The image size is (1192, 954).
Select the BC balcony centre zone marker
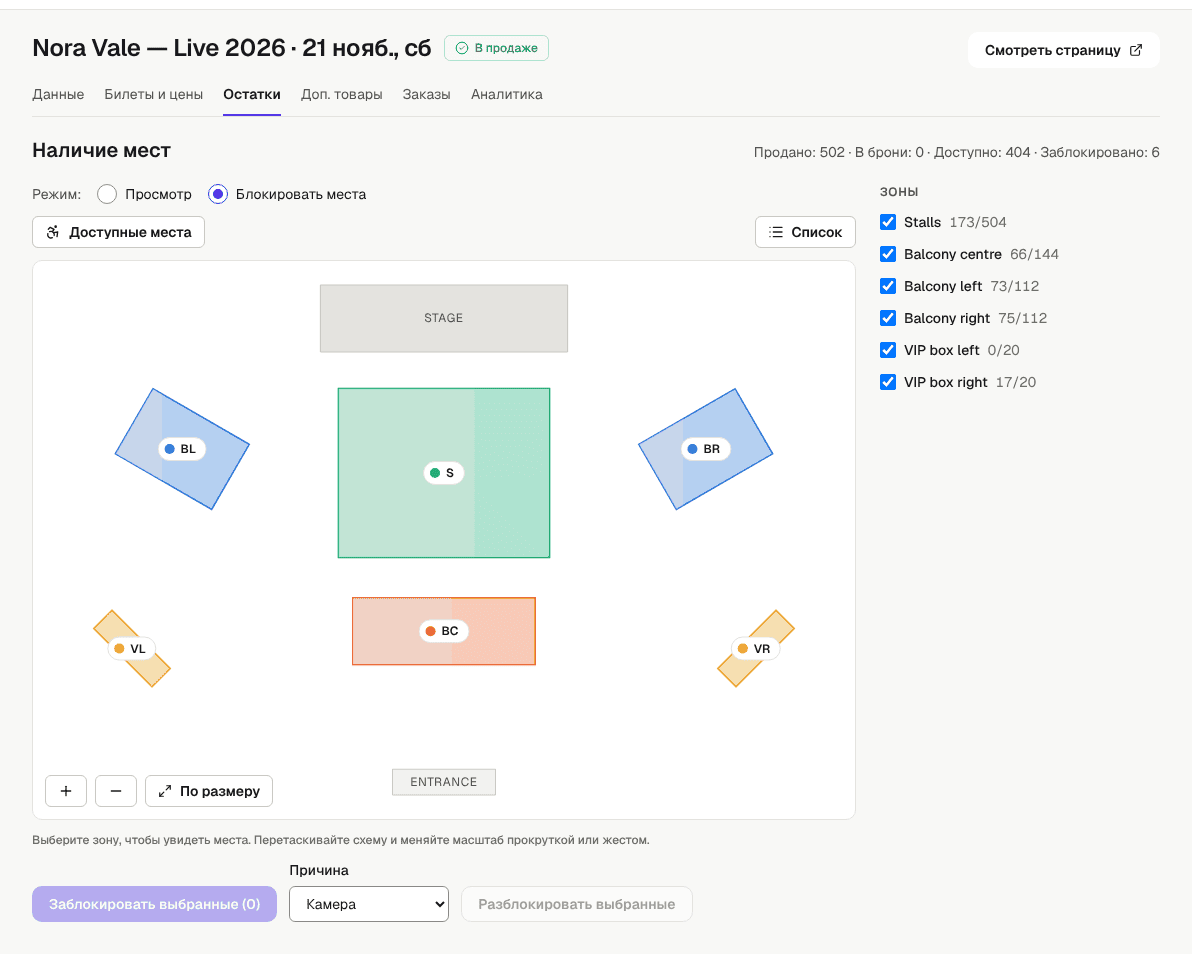click(443, 631)
